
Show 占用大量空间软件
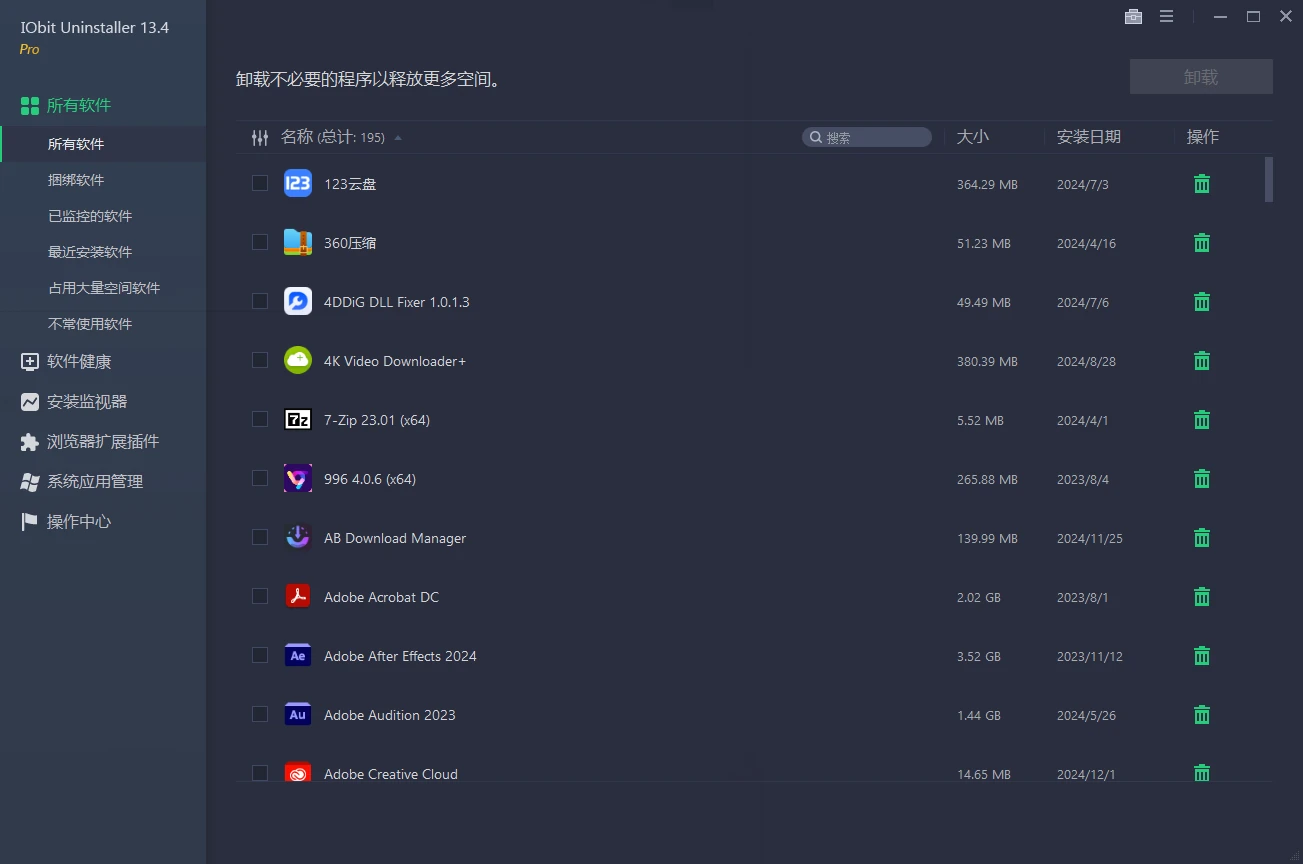click(x=104, y=288)
